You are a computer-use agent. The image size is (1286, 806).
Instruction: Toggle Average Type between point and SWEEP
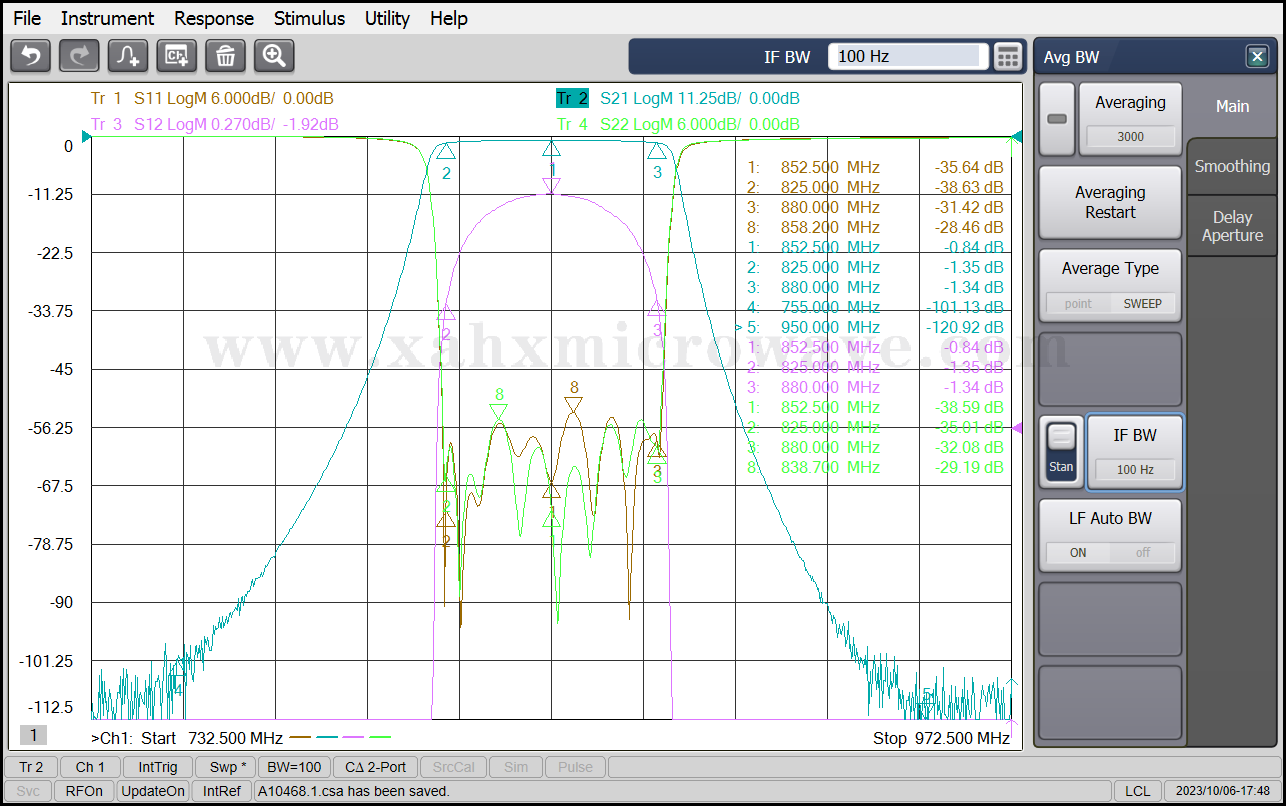pos(1110,303)
